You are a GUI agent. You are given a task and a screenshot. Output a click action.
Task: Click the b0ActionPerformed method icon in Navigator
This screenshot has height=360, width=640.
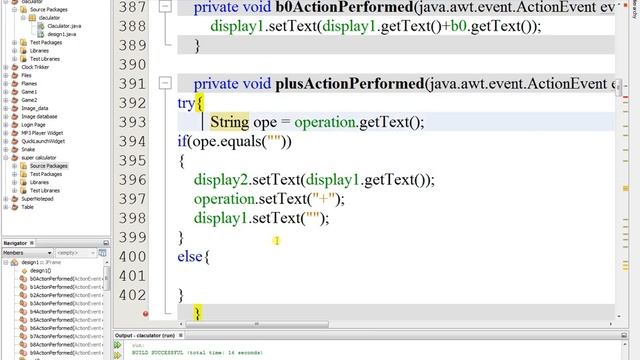click(x=23, y=279)
